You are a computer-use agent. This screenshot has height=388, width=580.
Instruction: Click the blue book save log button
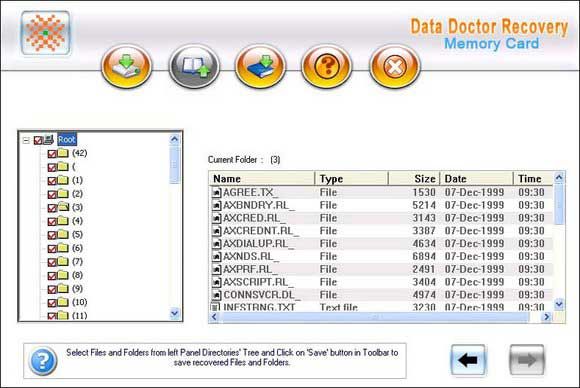[260, 67]
